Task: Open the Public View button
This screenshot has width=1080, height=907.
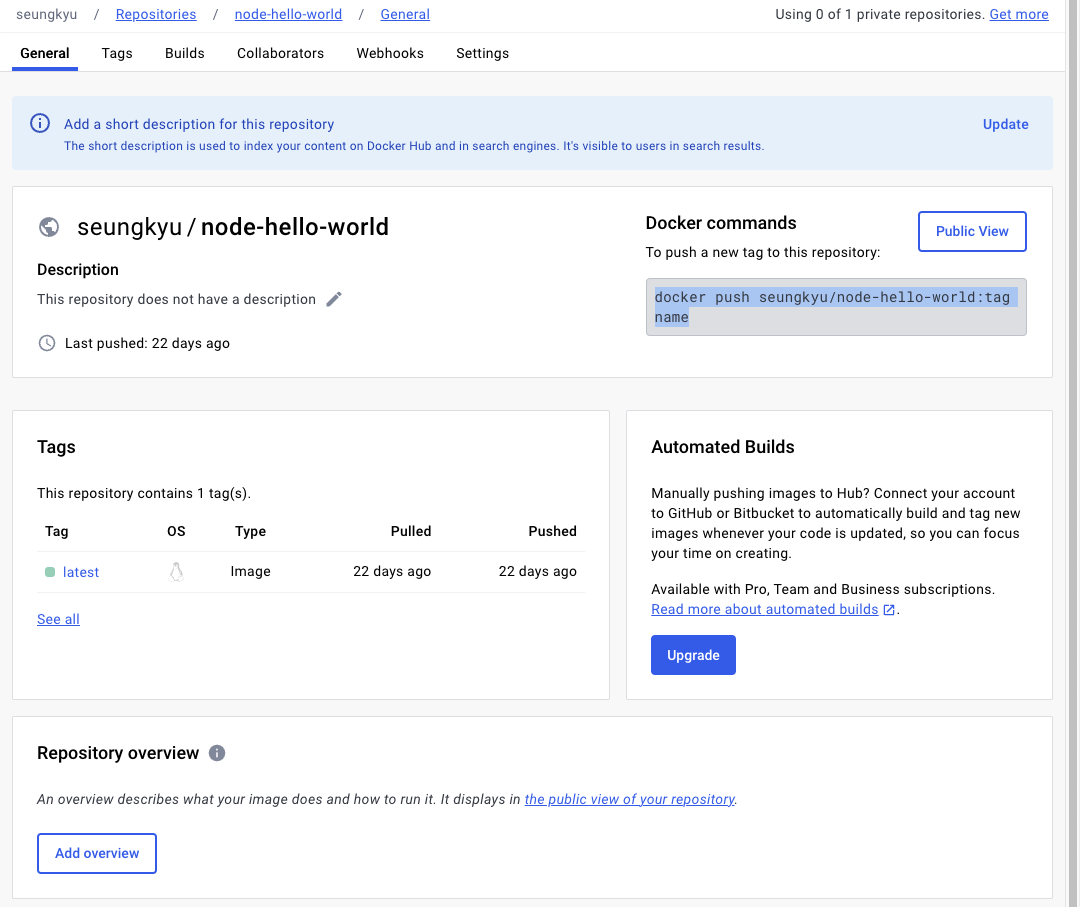Action: coord(972,231)
